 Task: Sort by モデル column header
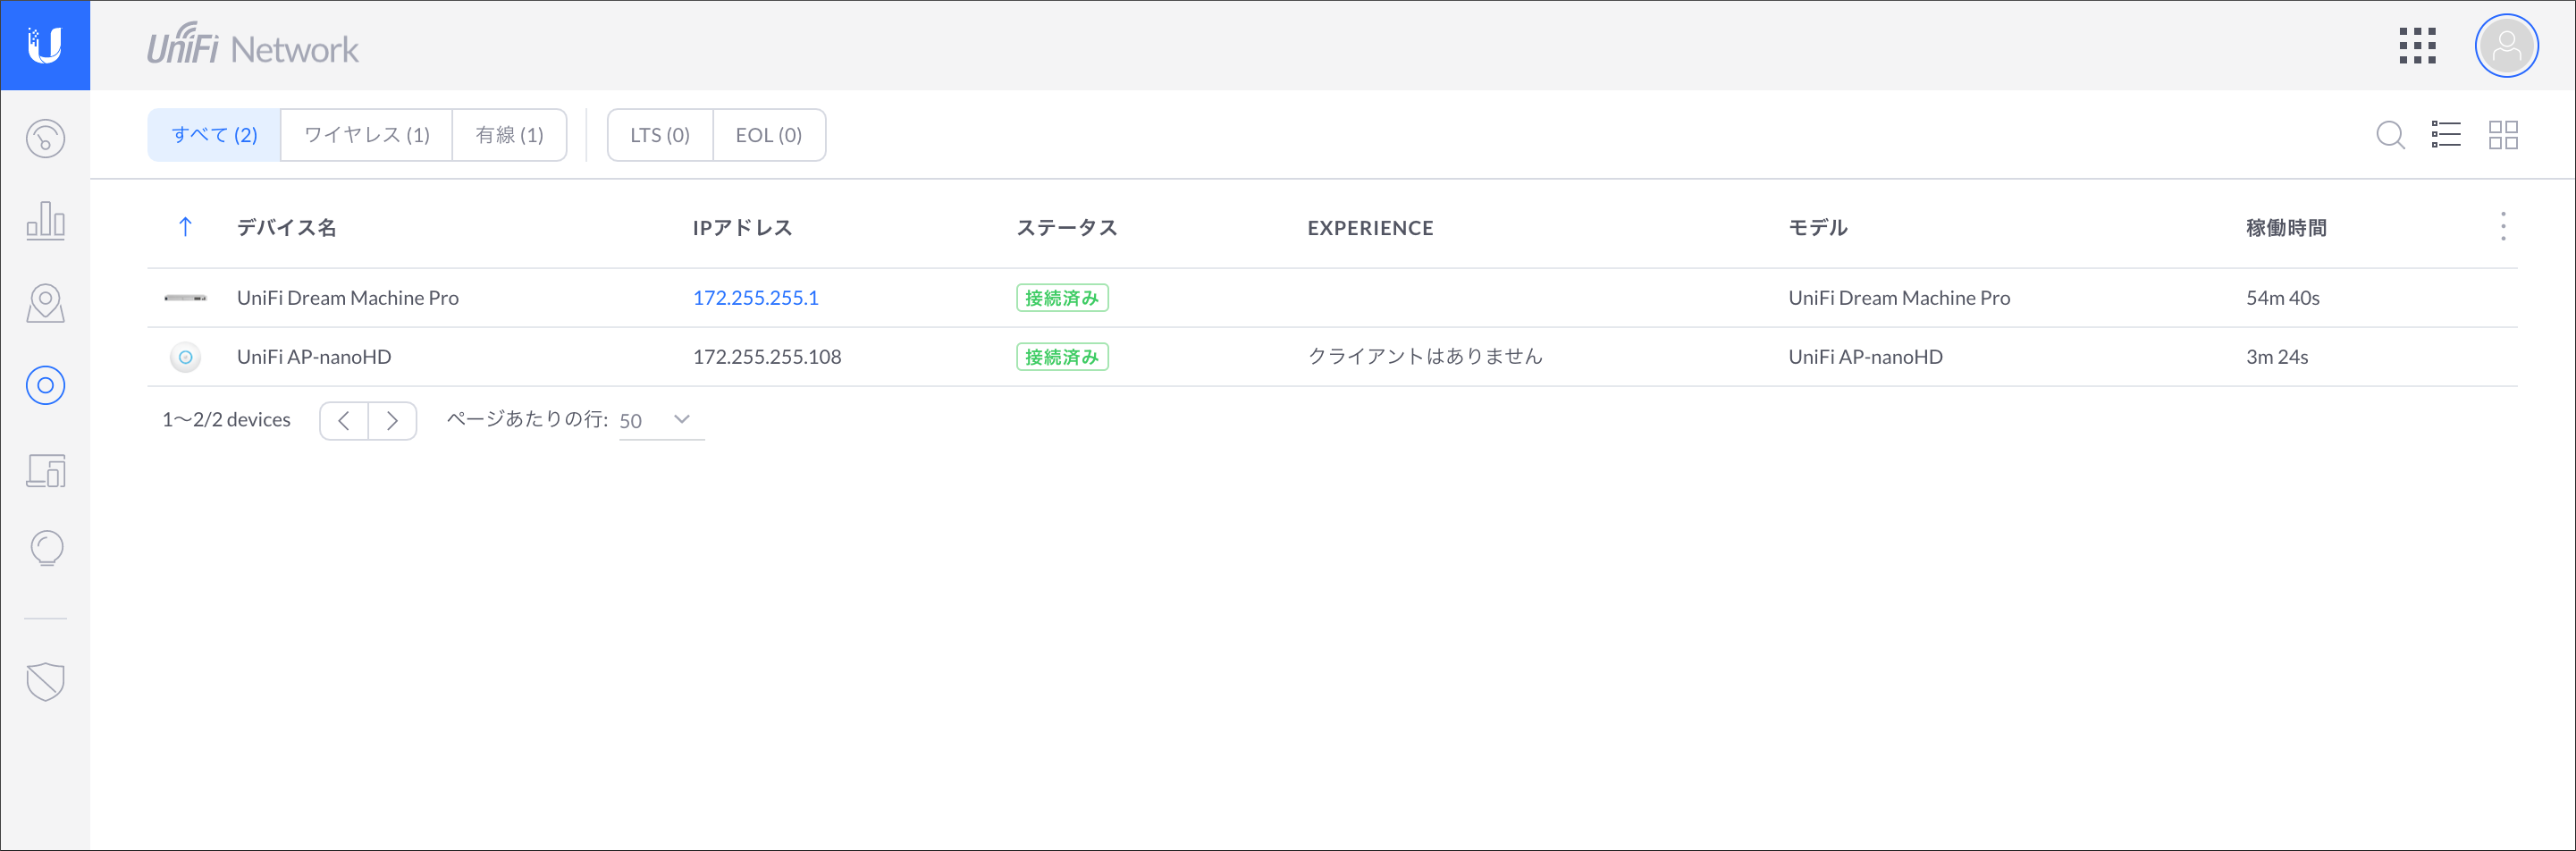point(1818,228)
